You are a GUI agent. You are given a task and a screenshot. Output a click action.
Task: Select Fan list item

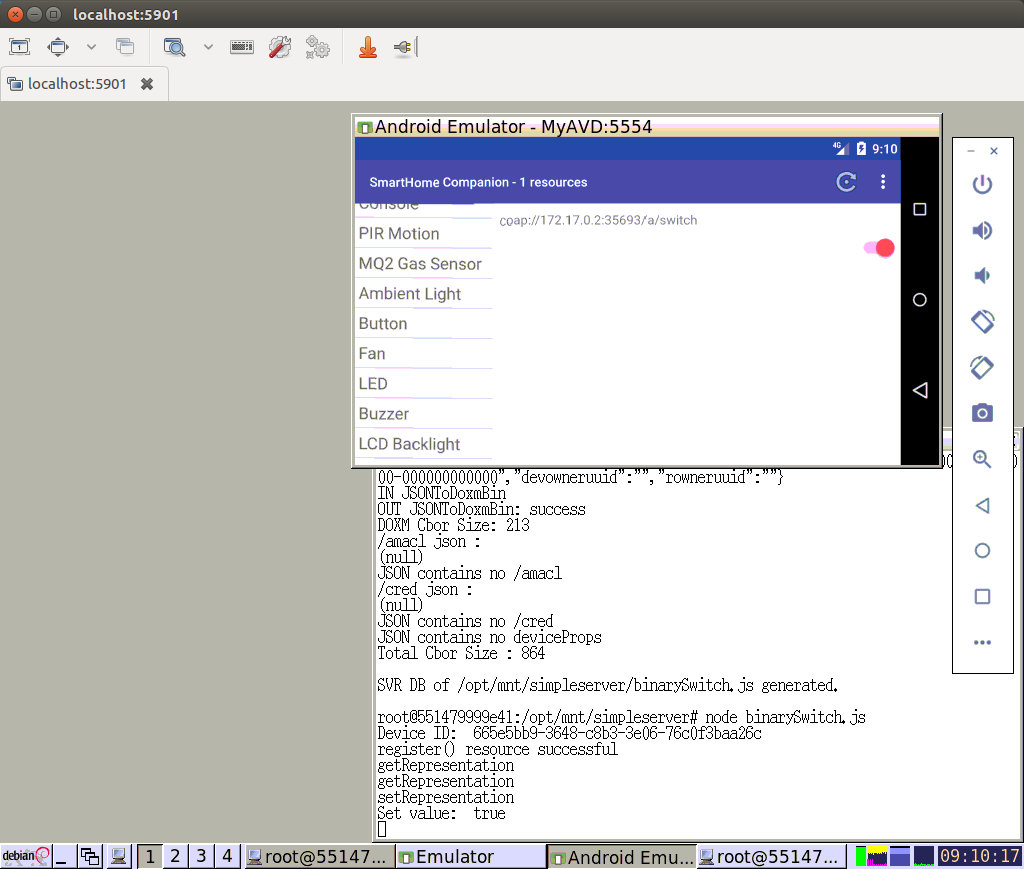[424, 354]
